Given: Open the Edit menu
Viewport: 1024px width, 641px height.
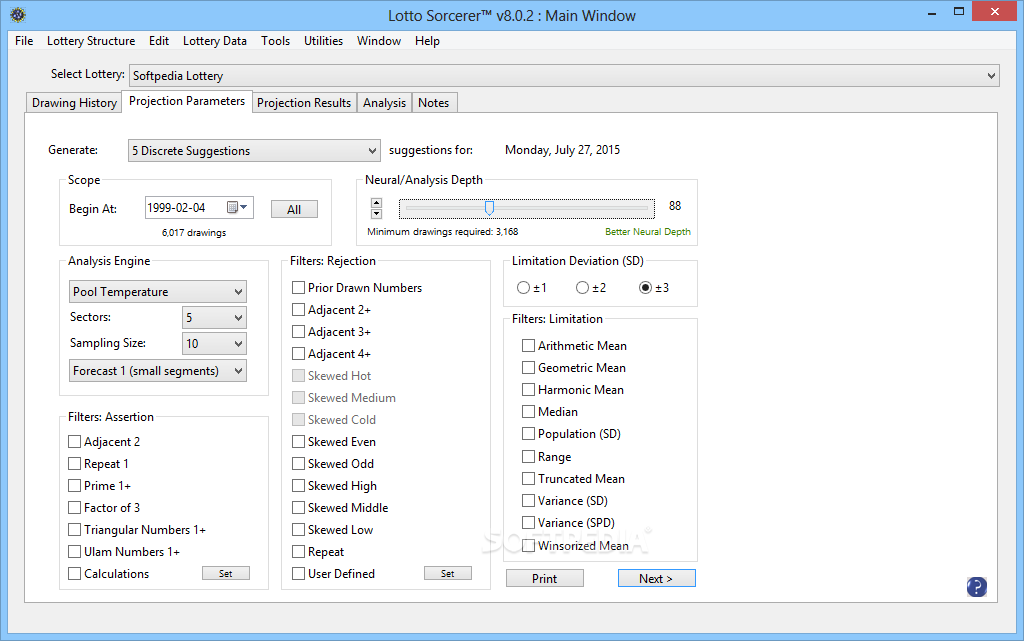Looking at the screenshot, I should click(x=159, y=40).
